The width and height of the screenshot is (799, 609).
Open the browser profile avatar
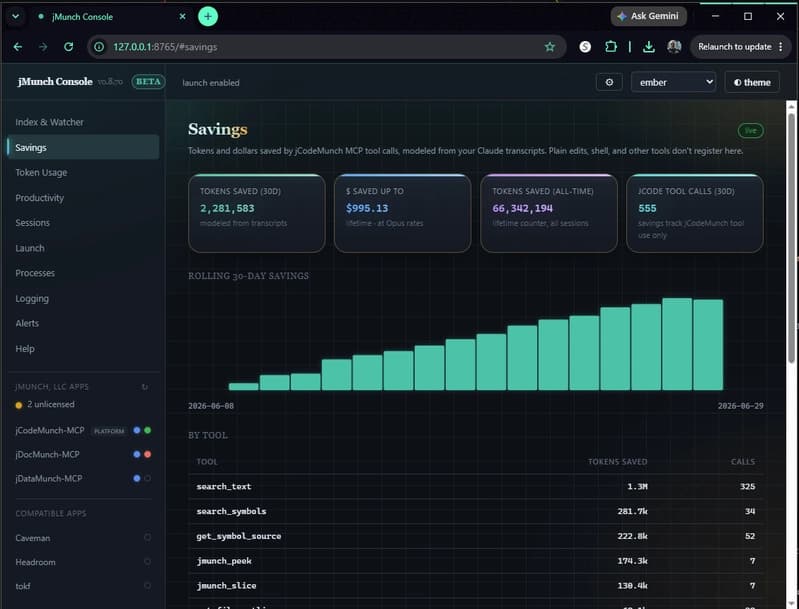click(674, 47)
